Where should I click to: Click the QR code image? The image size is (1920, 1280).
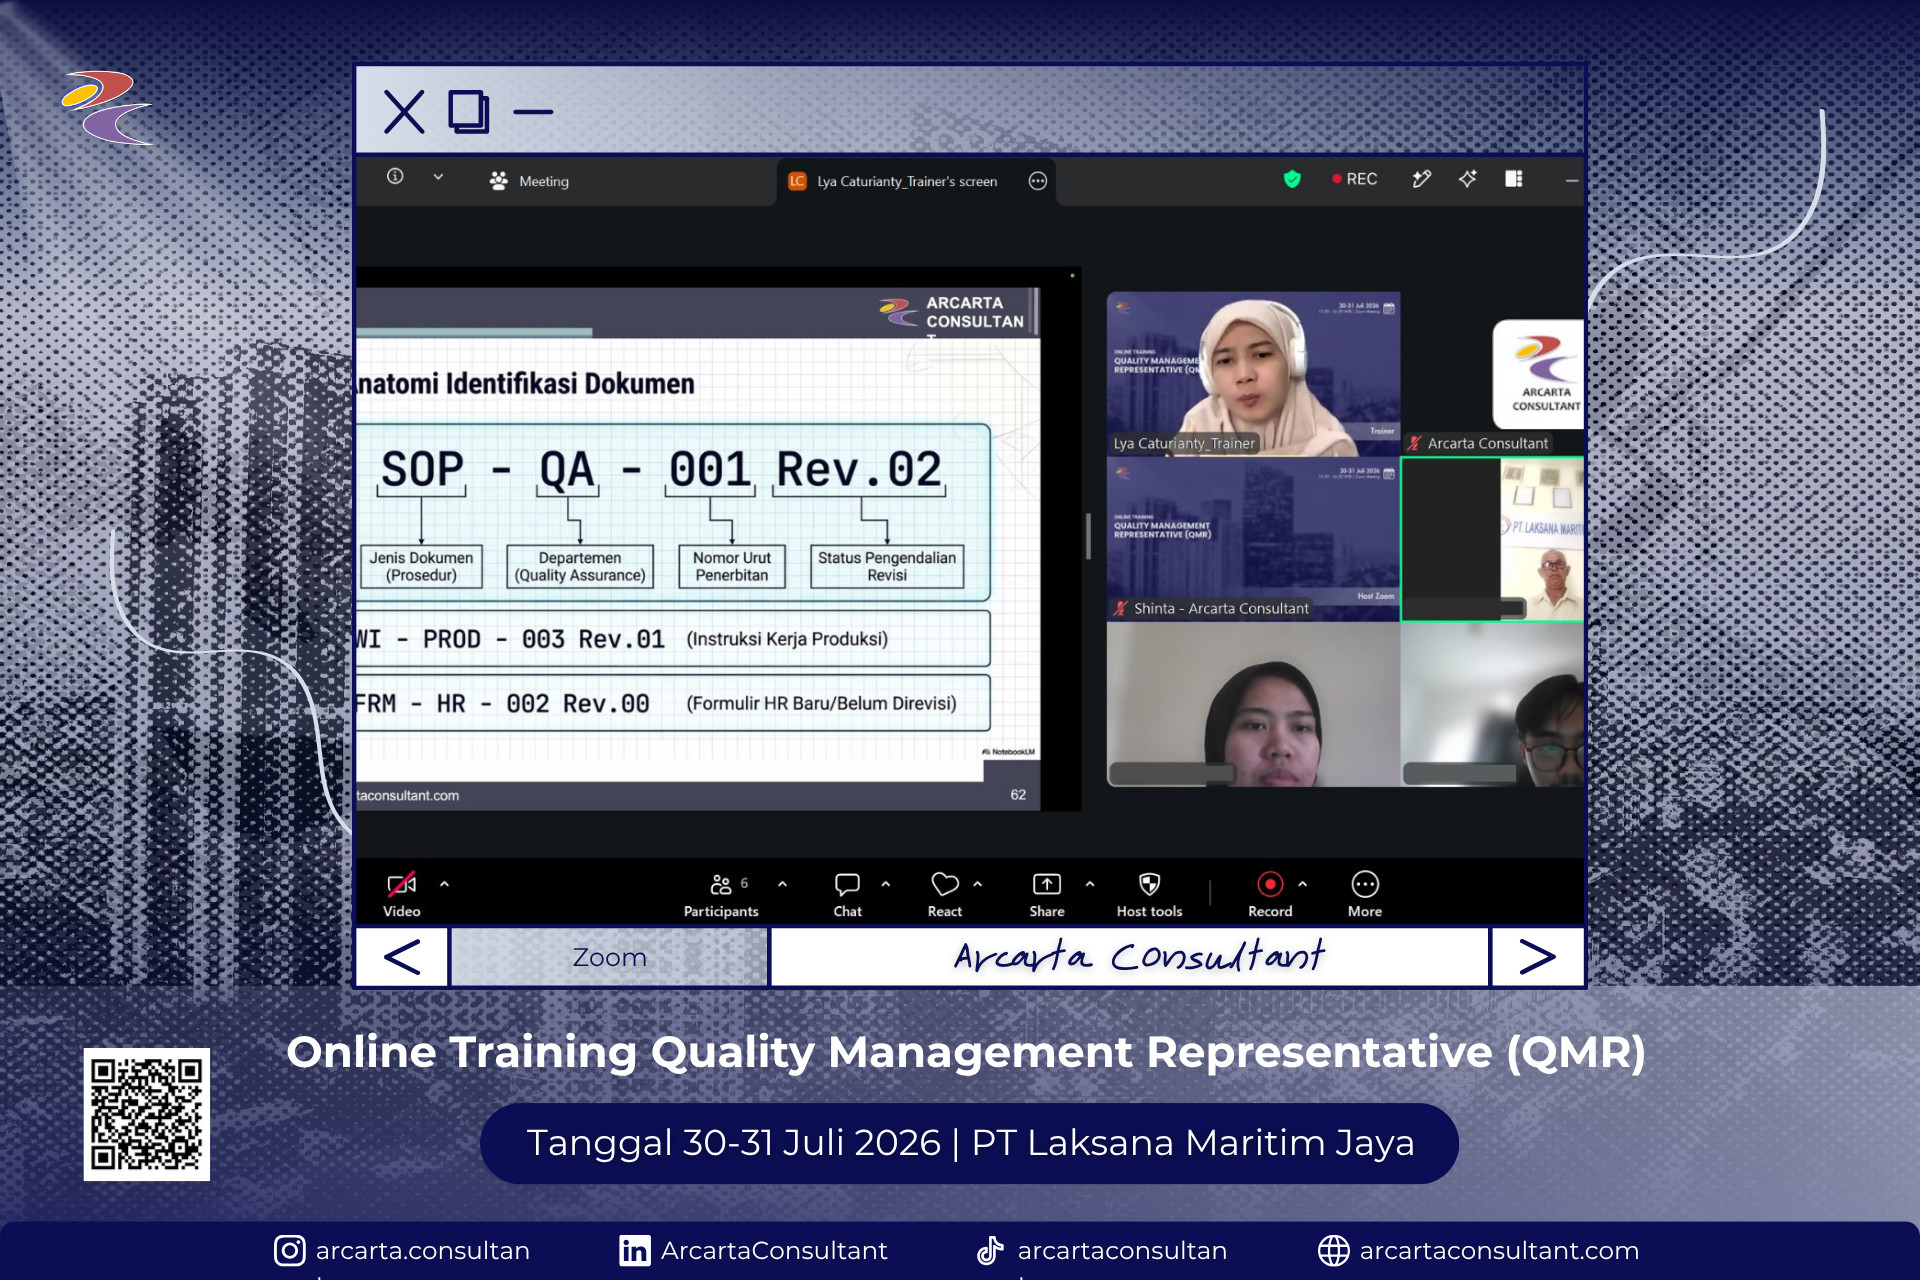pyautogui.click(x=147, y=1114)
